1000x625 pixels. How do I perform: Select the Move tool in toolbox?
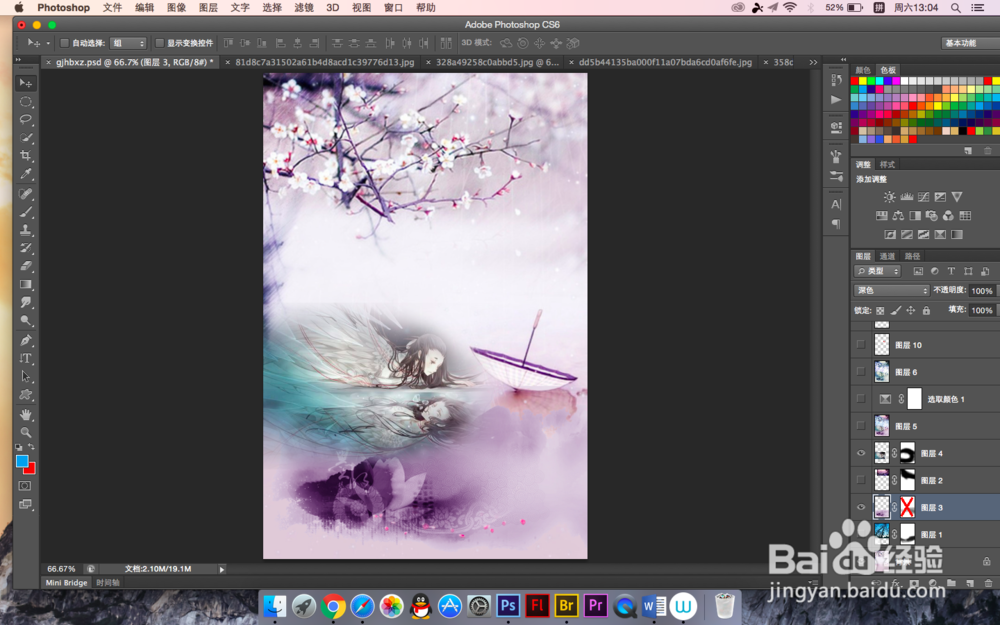[x=26, y=83]
